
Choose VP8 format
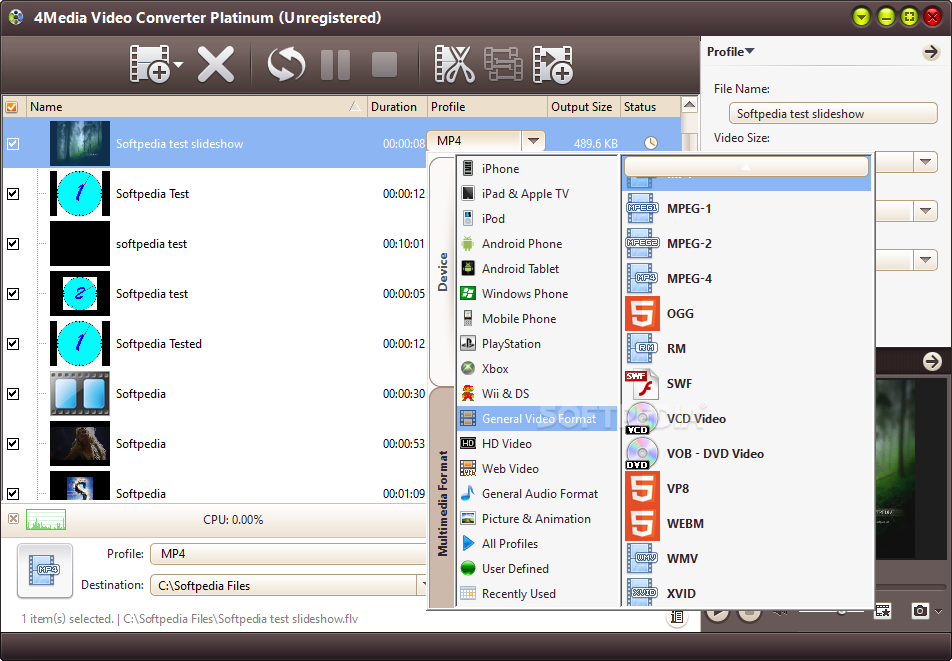pyautogui.click(x=747, y=489)
